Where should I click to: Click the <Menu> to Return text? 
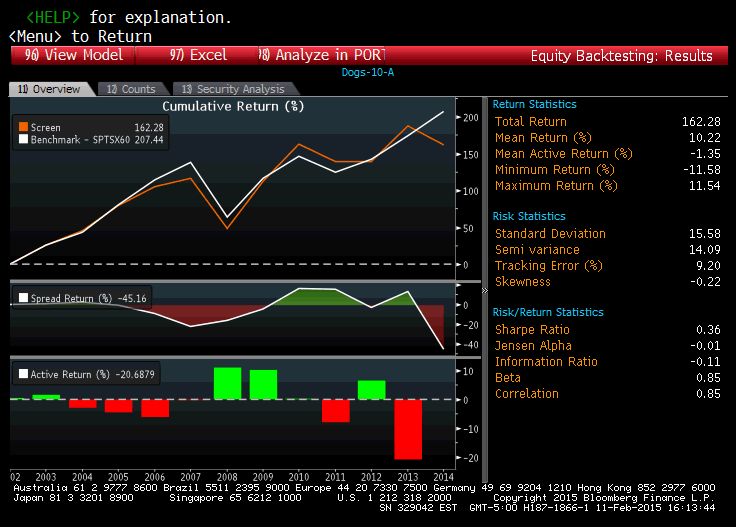(x=80, y=36)
